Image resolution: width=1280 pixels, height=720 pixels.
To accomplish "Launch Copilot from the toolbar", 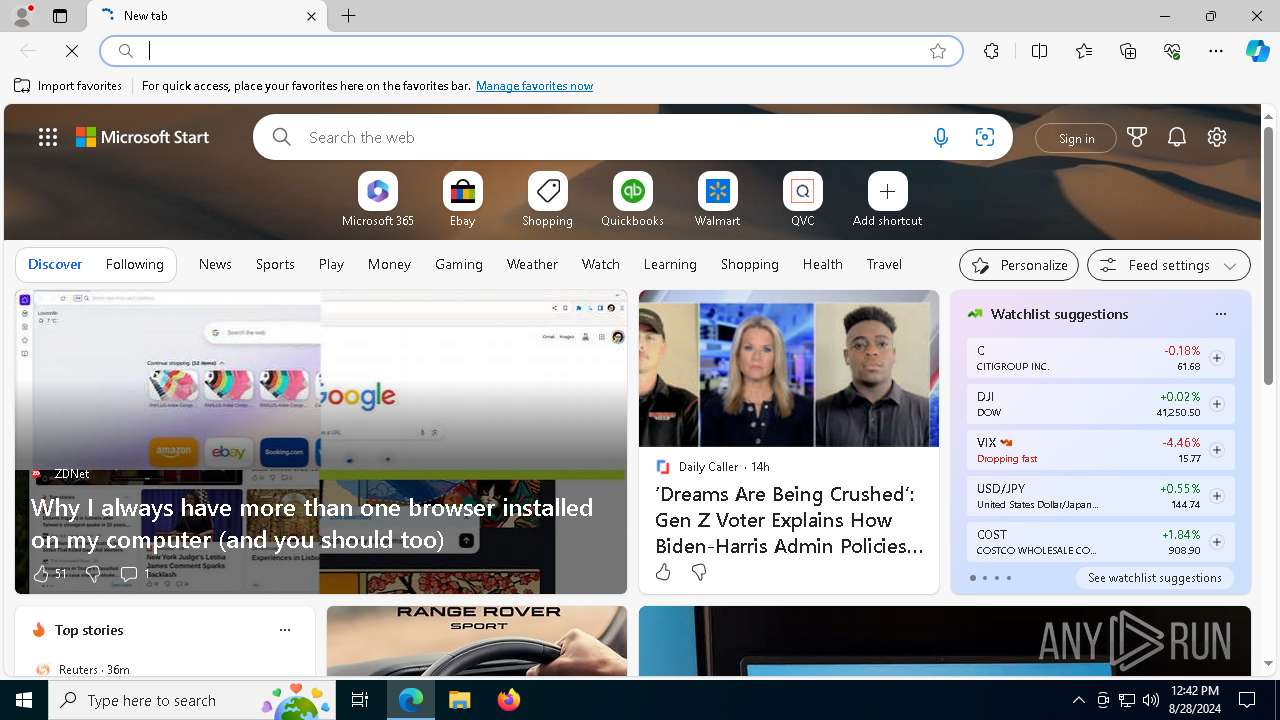I will [1257, 51].
